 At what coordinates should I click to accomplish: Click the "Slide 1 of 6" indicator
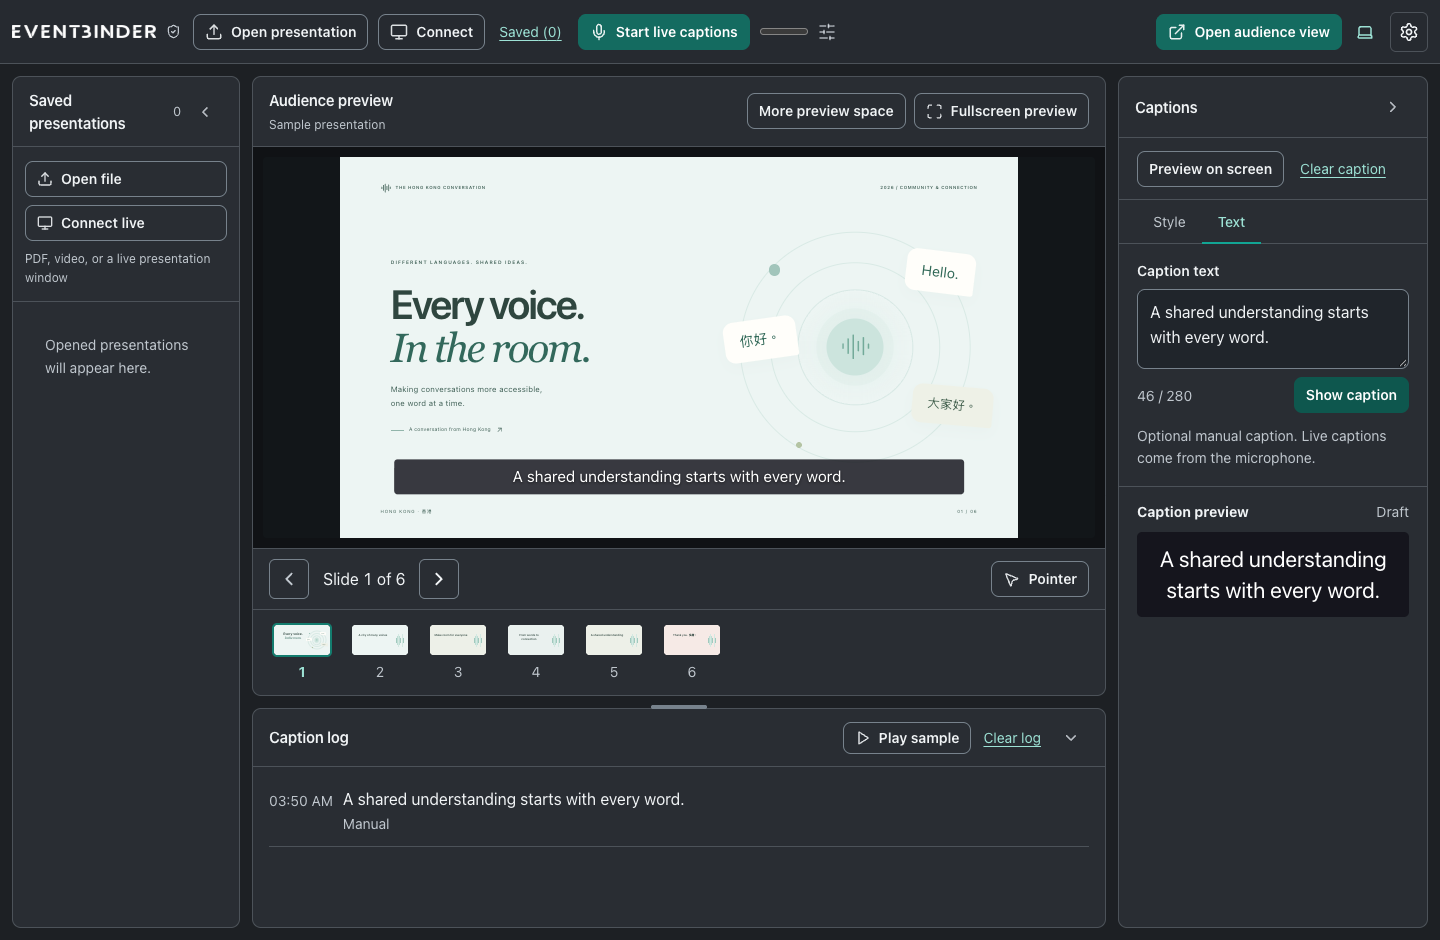(364, 579)
